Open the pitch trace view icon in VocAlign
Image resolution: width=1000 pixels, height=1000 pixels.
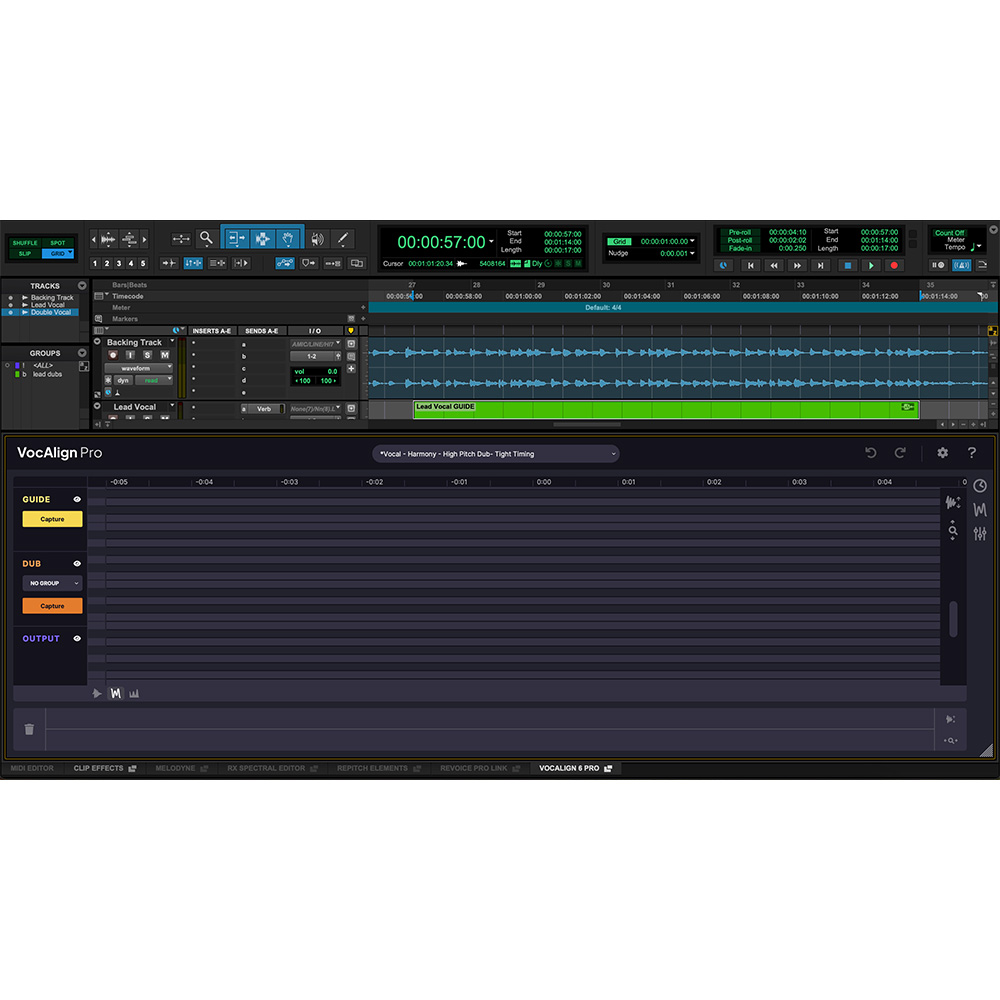[980, 510]
